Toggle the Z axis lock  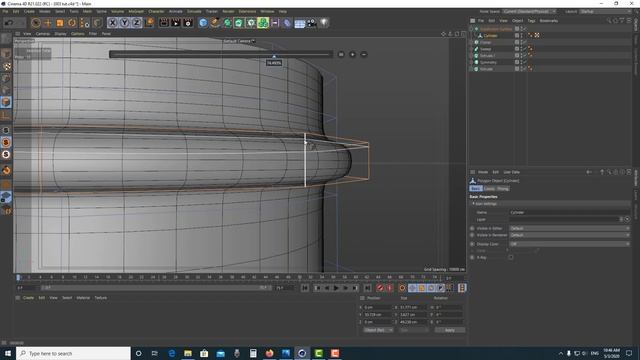click(x=136, y=23)
